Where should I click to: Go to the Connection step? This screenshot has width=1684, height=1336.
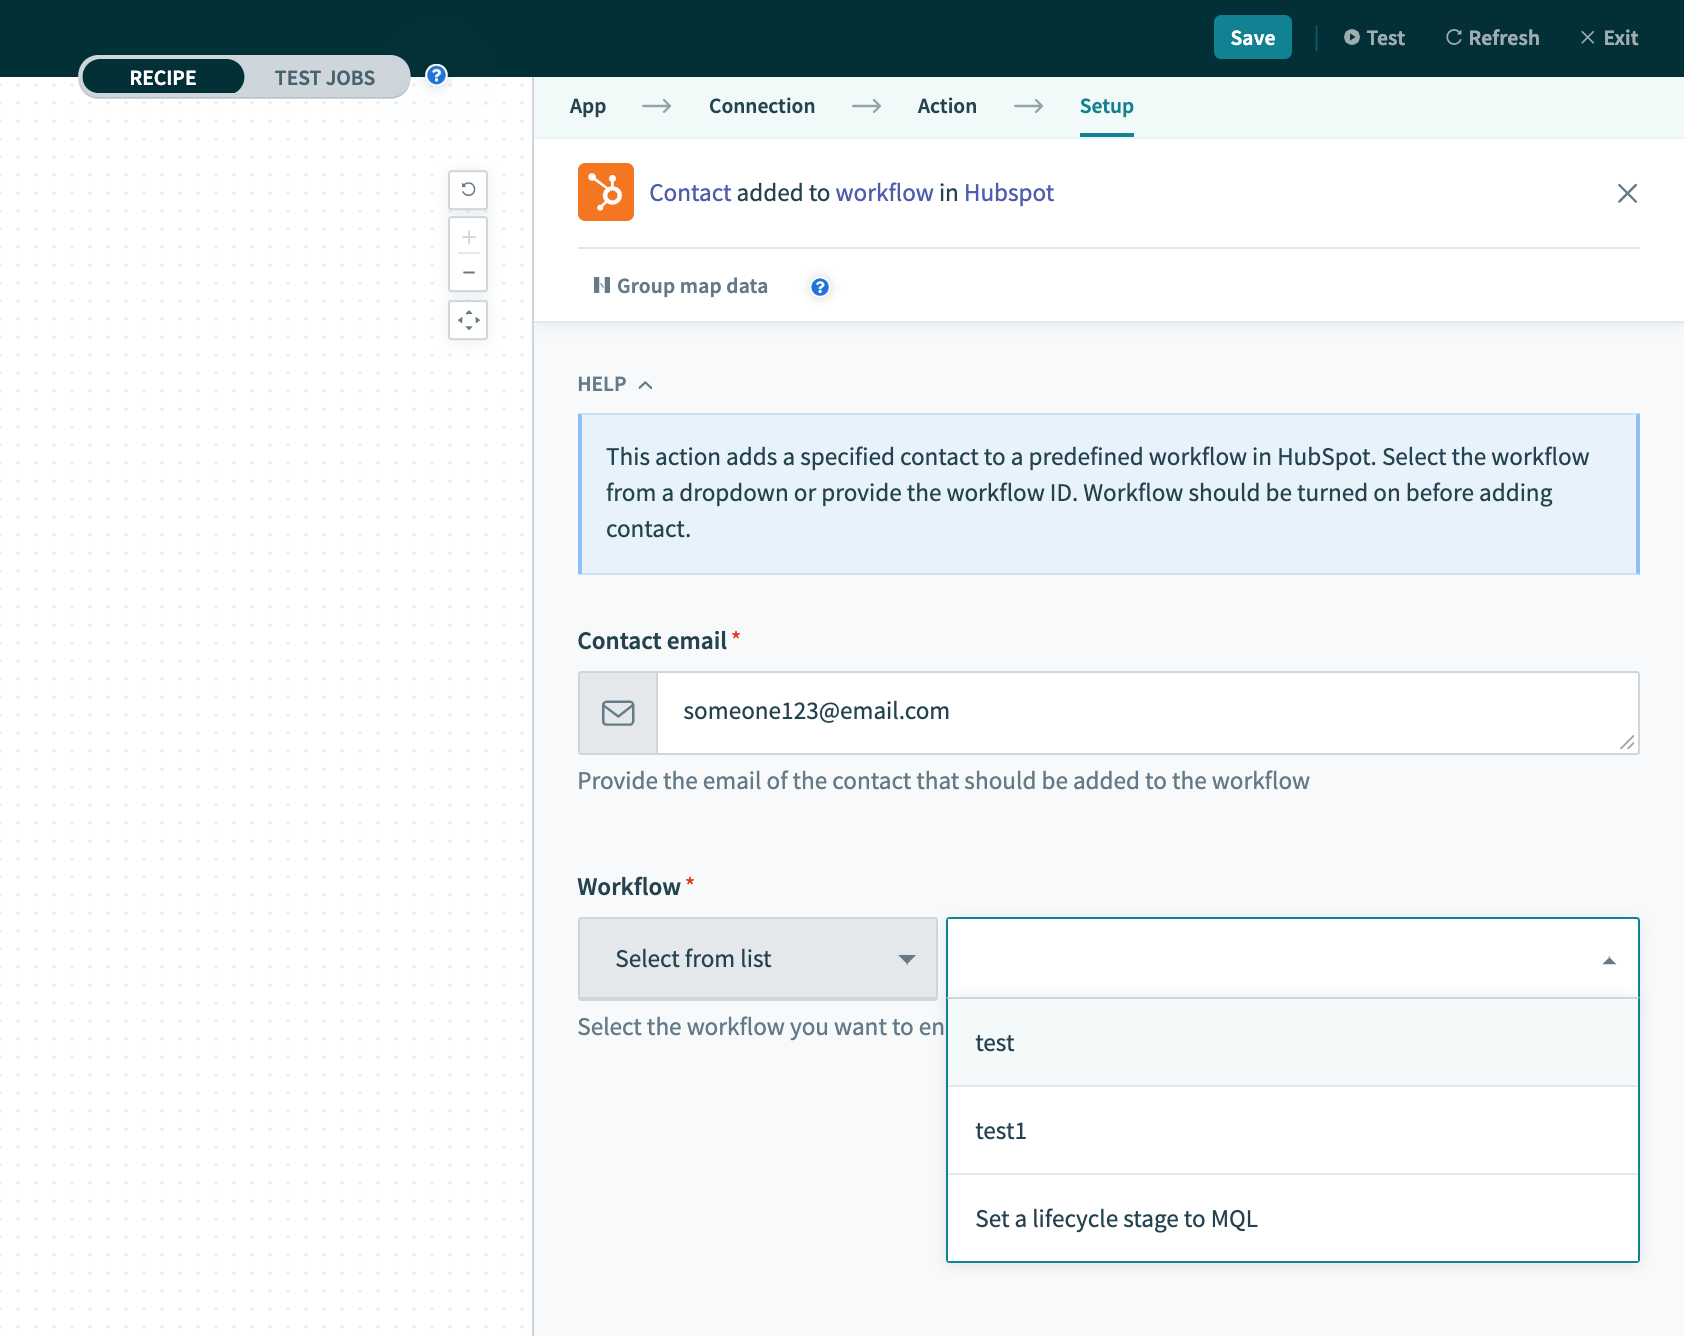tap(761, 106)
